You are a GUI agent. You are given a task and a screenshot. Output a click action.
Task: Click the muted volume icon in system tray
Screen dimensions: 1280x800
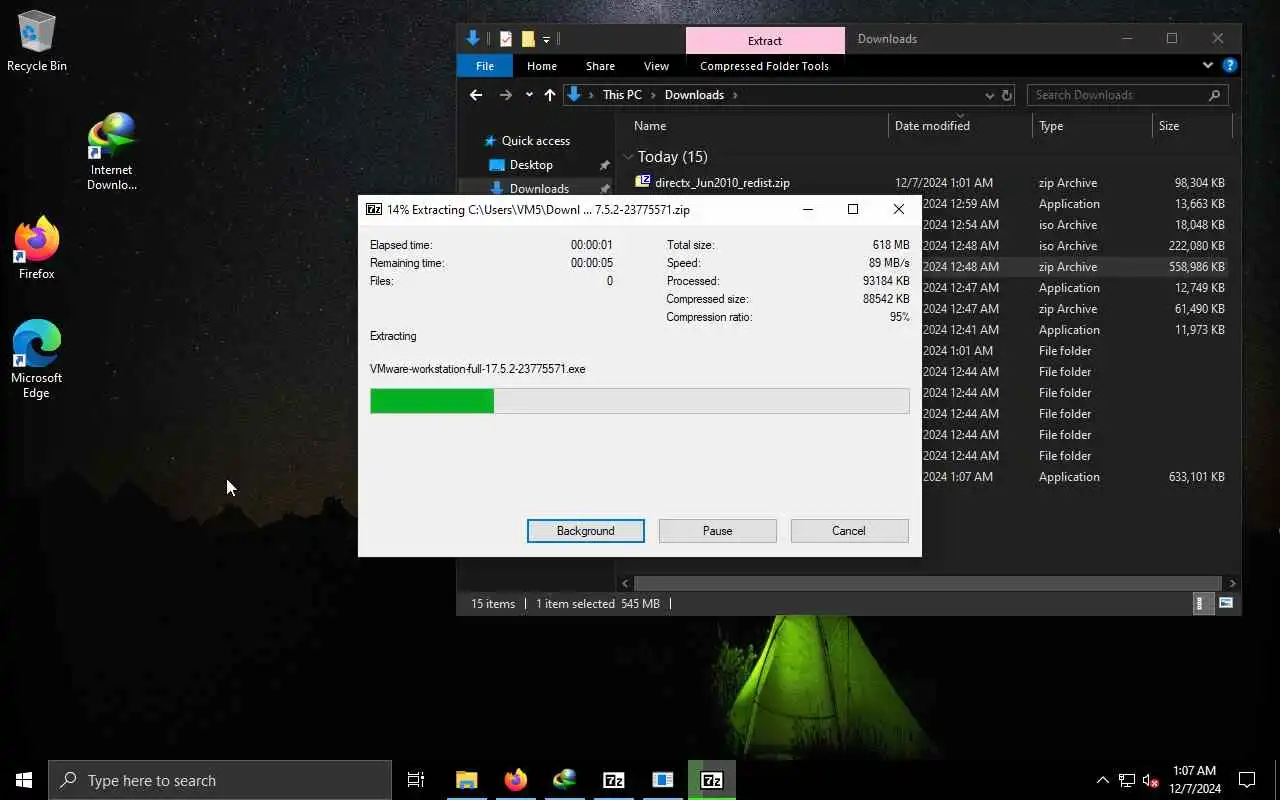point(1151,780)
